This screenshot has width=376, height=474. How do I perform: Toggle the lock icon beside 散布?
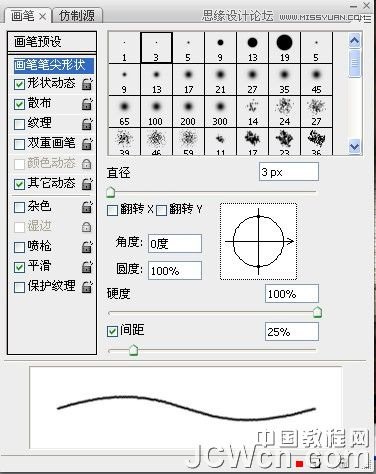tap(87, 104)
